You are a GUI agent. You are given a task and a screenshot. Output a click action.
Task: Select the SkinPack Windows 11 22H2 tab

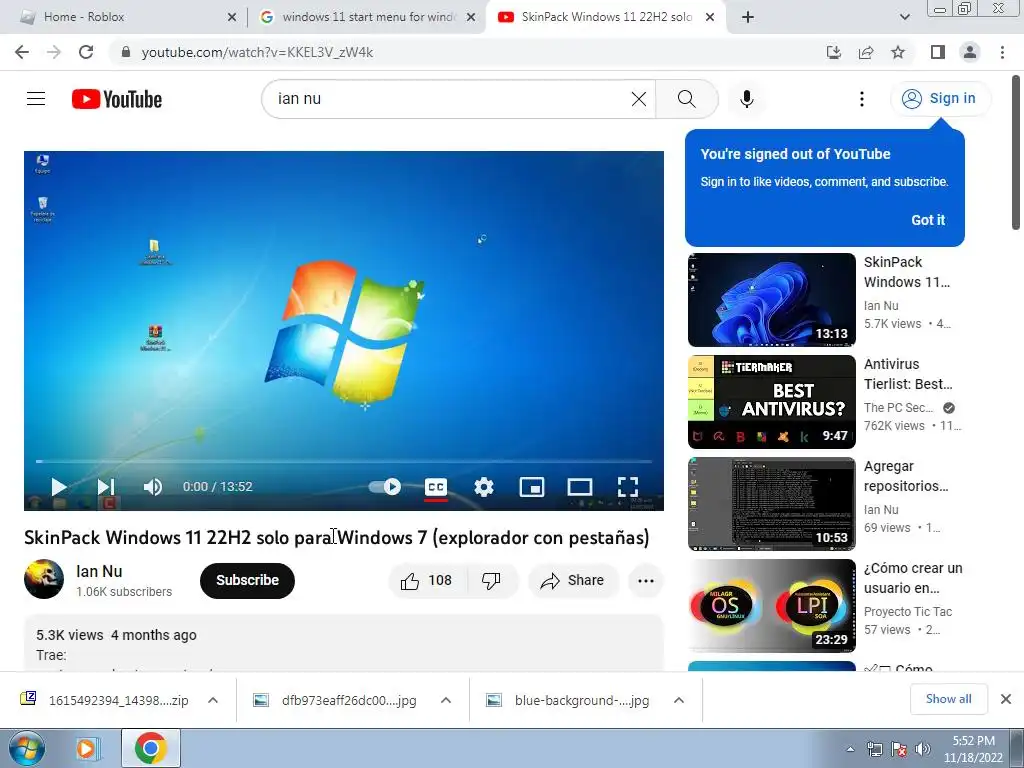click(x=606, y=17)
